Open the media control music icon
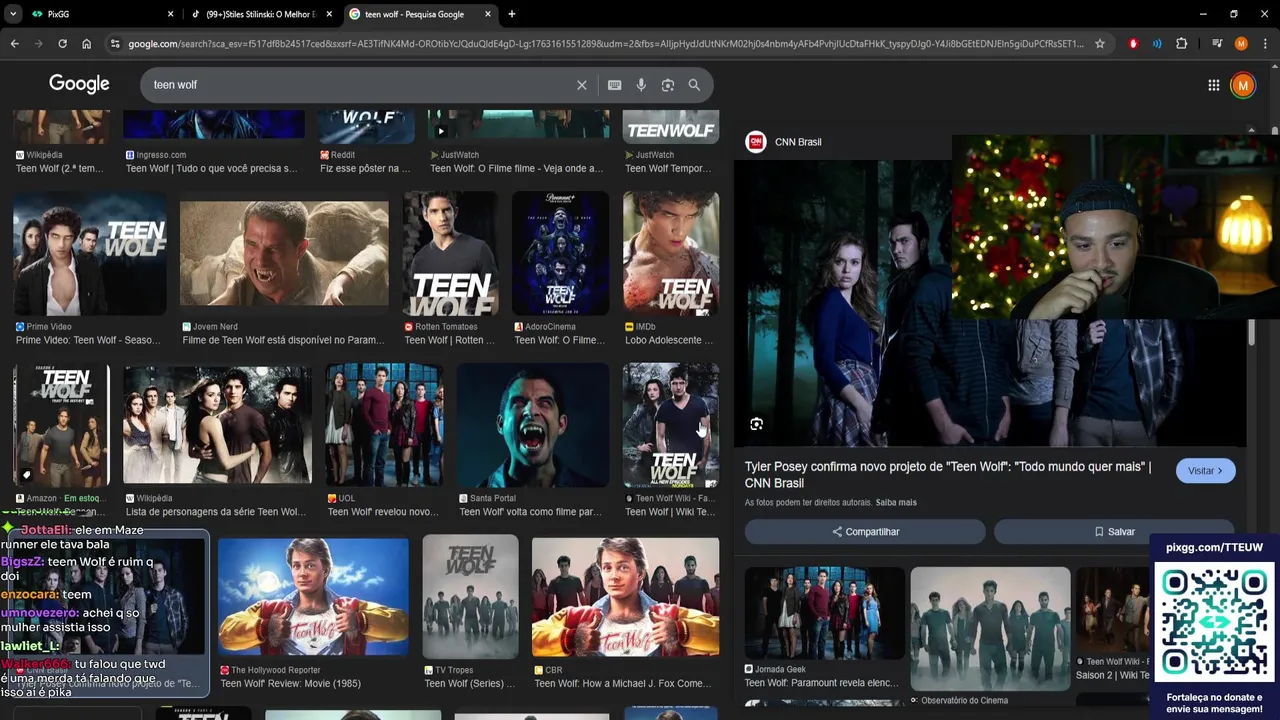The height and width of the screenshot is (720, 1280). coord(1217,44)
